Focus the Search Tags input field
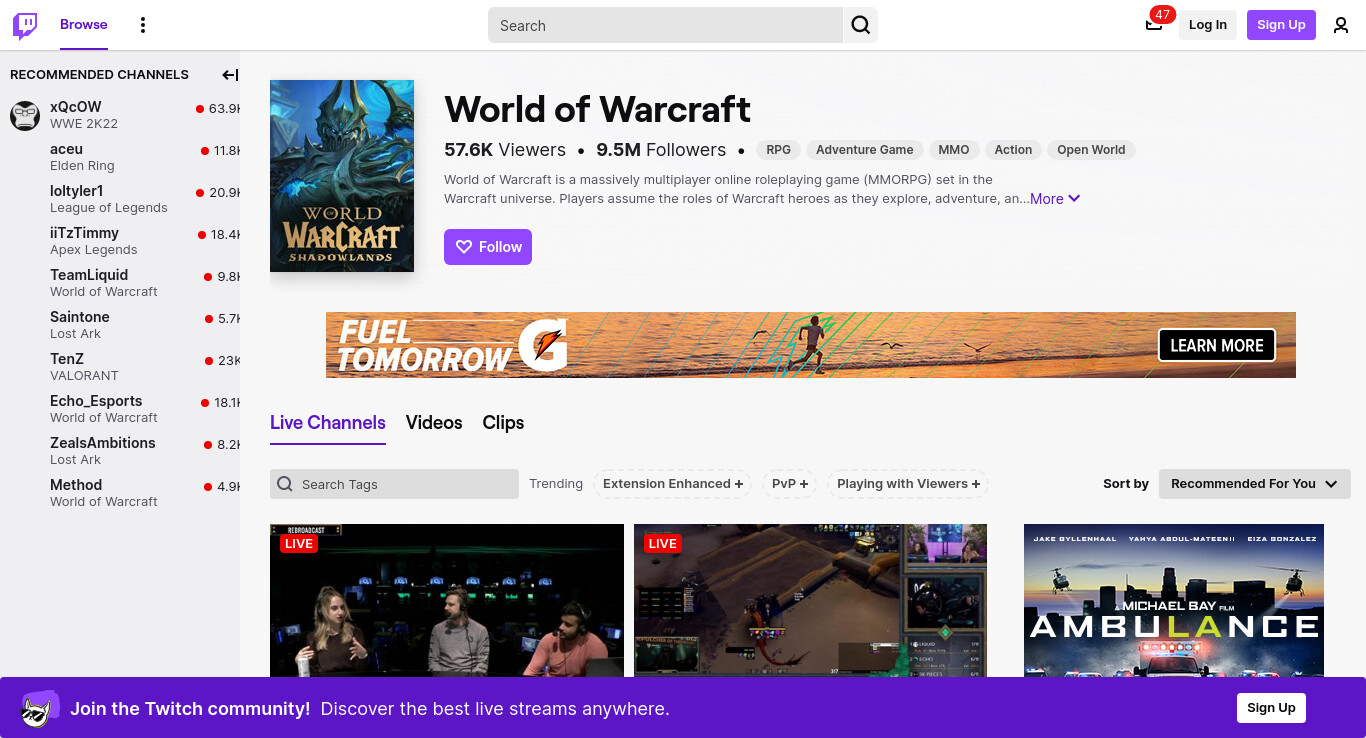The width and height of the screenshot is (1366, 738). pos(394,484)
